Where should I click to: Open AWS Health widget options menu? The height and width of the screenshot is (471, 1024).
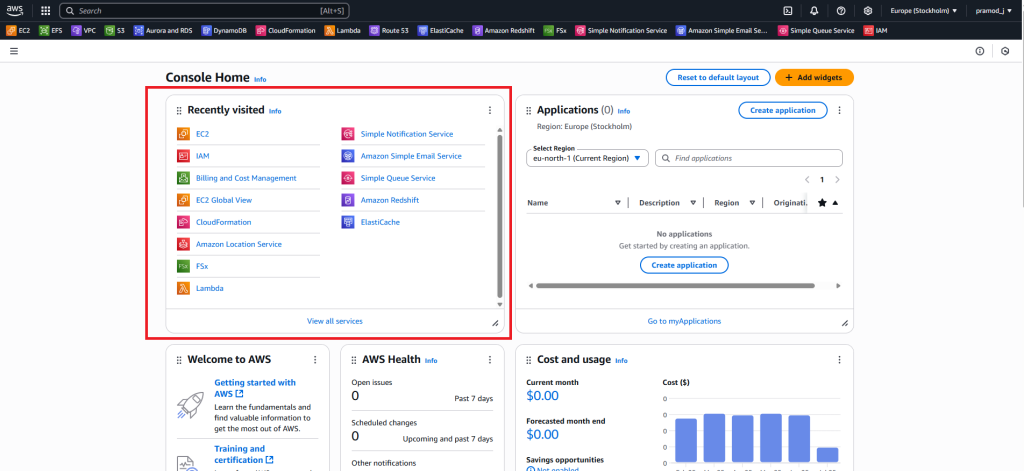(490, 360)
